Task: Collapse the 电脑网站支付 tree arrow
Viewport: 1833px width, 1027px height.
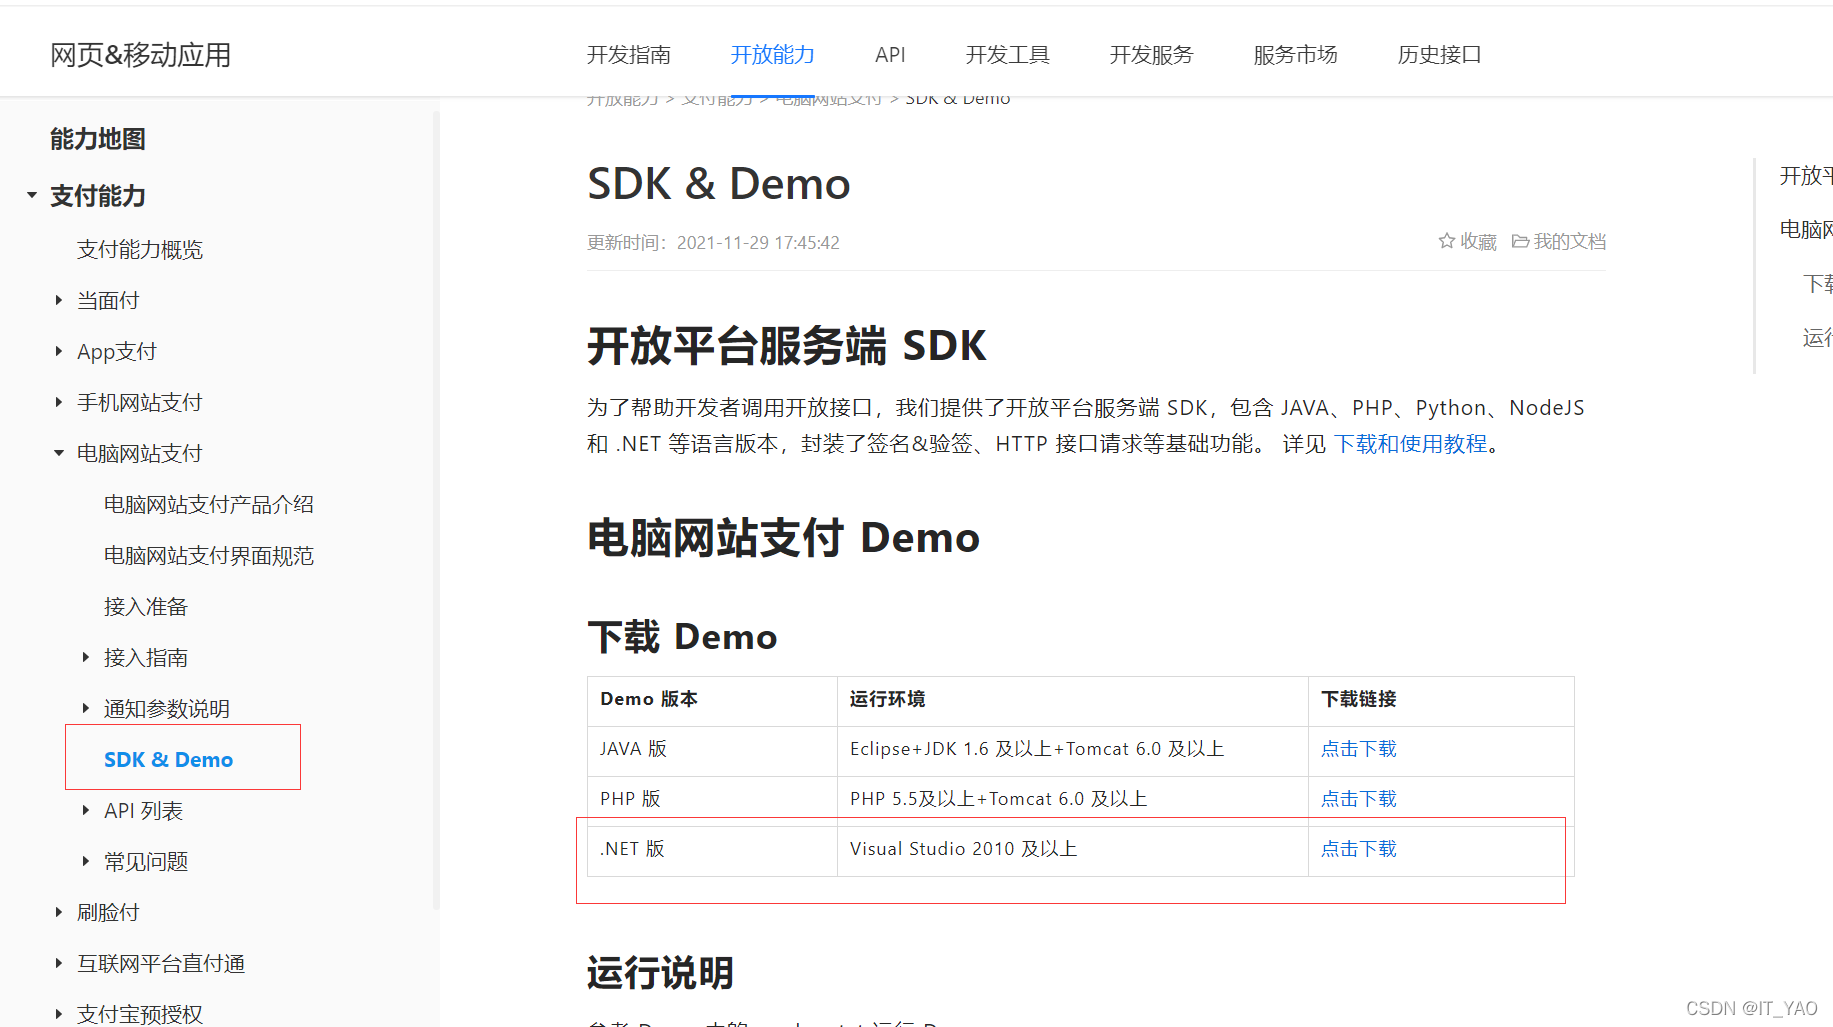Action: (59, 453)
